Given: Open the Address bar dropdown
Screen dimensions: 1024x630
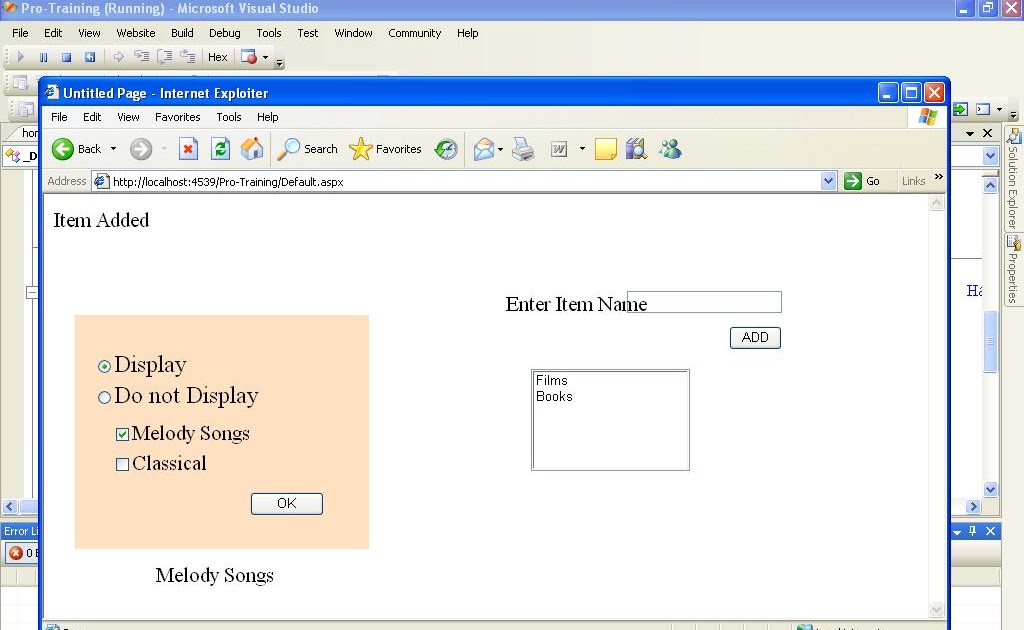Looking at the screenshot, I should (828, 181).
